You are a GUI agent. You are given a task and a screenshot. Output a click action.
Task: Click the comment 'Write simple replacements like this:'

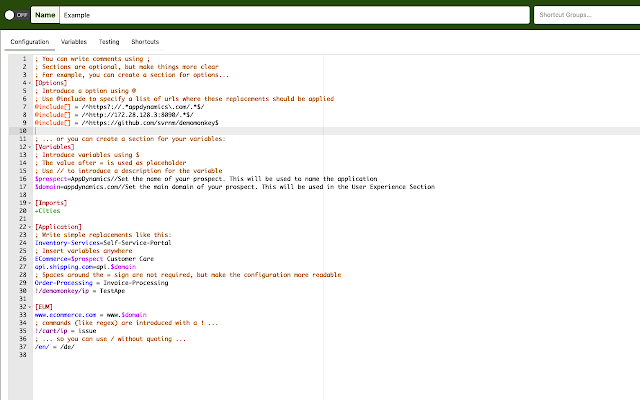click(x=103, y=235)
